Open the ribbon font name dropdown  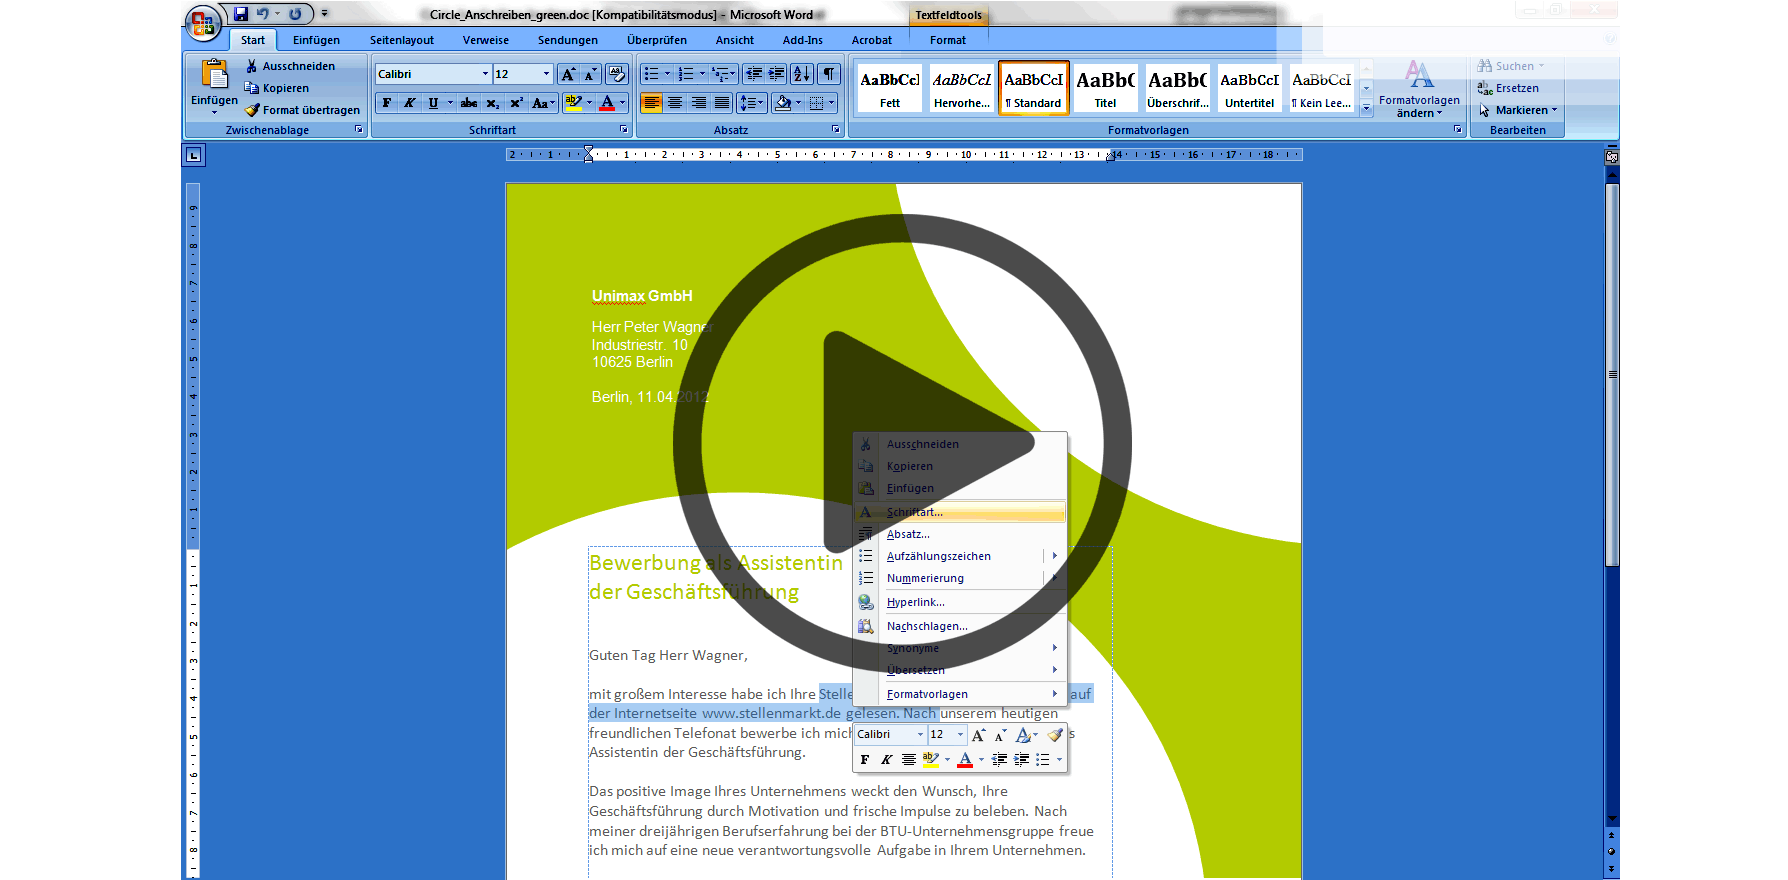(x=485, y=74)
